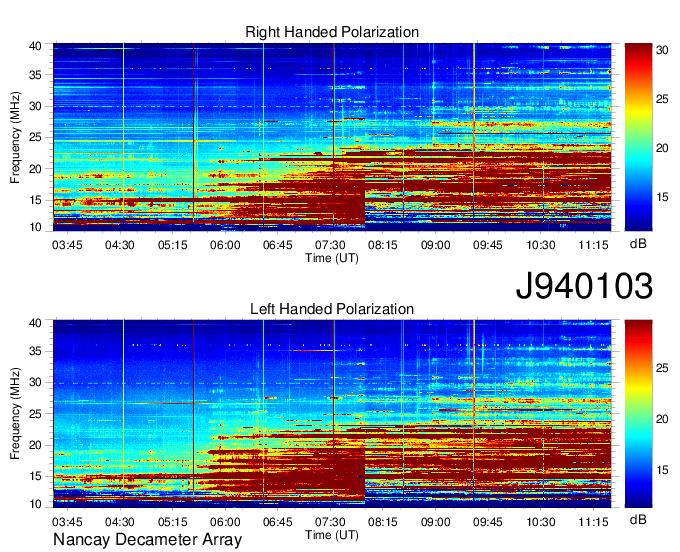680x552 pixels.
Task: Click 35 MHz frequency tick, Right Handed plot
Action: point(35,75)
